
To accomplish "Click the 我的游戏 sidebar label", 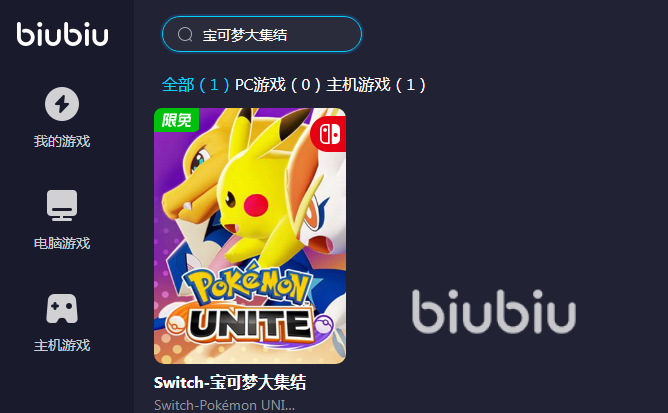I will coord(62,141).
